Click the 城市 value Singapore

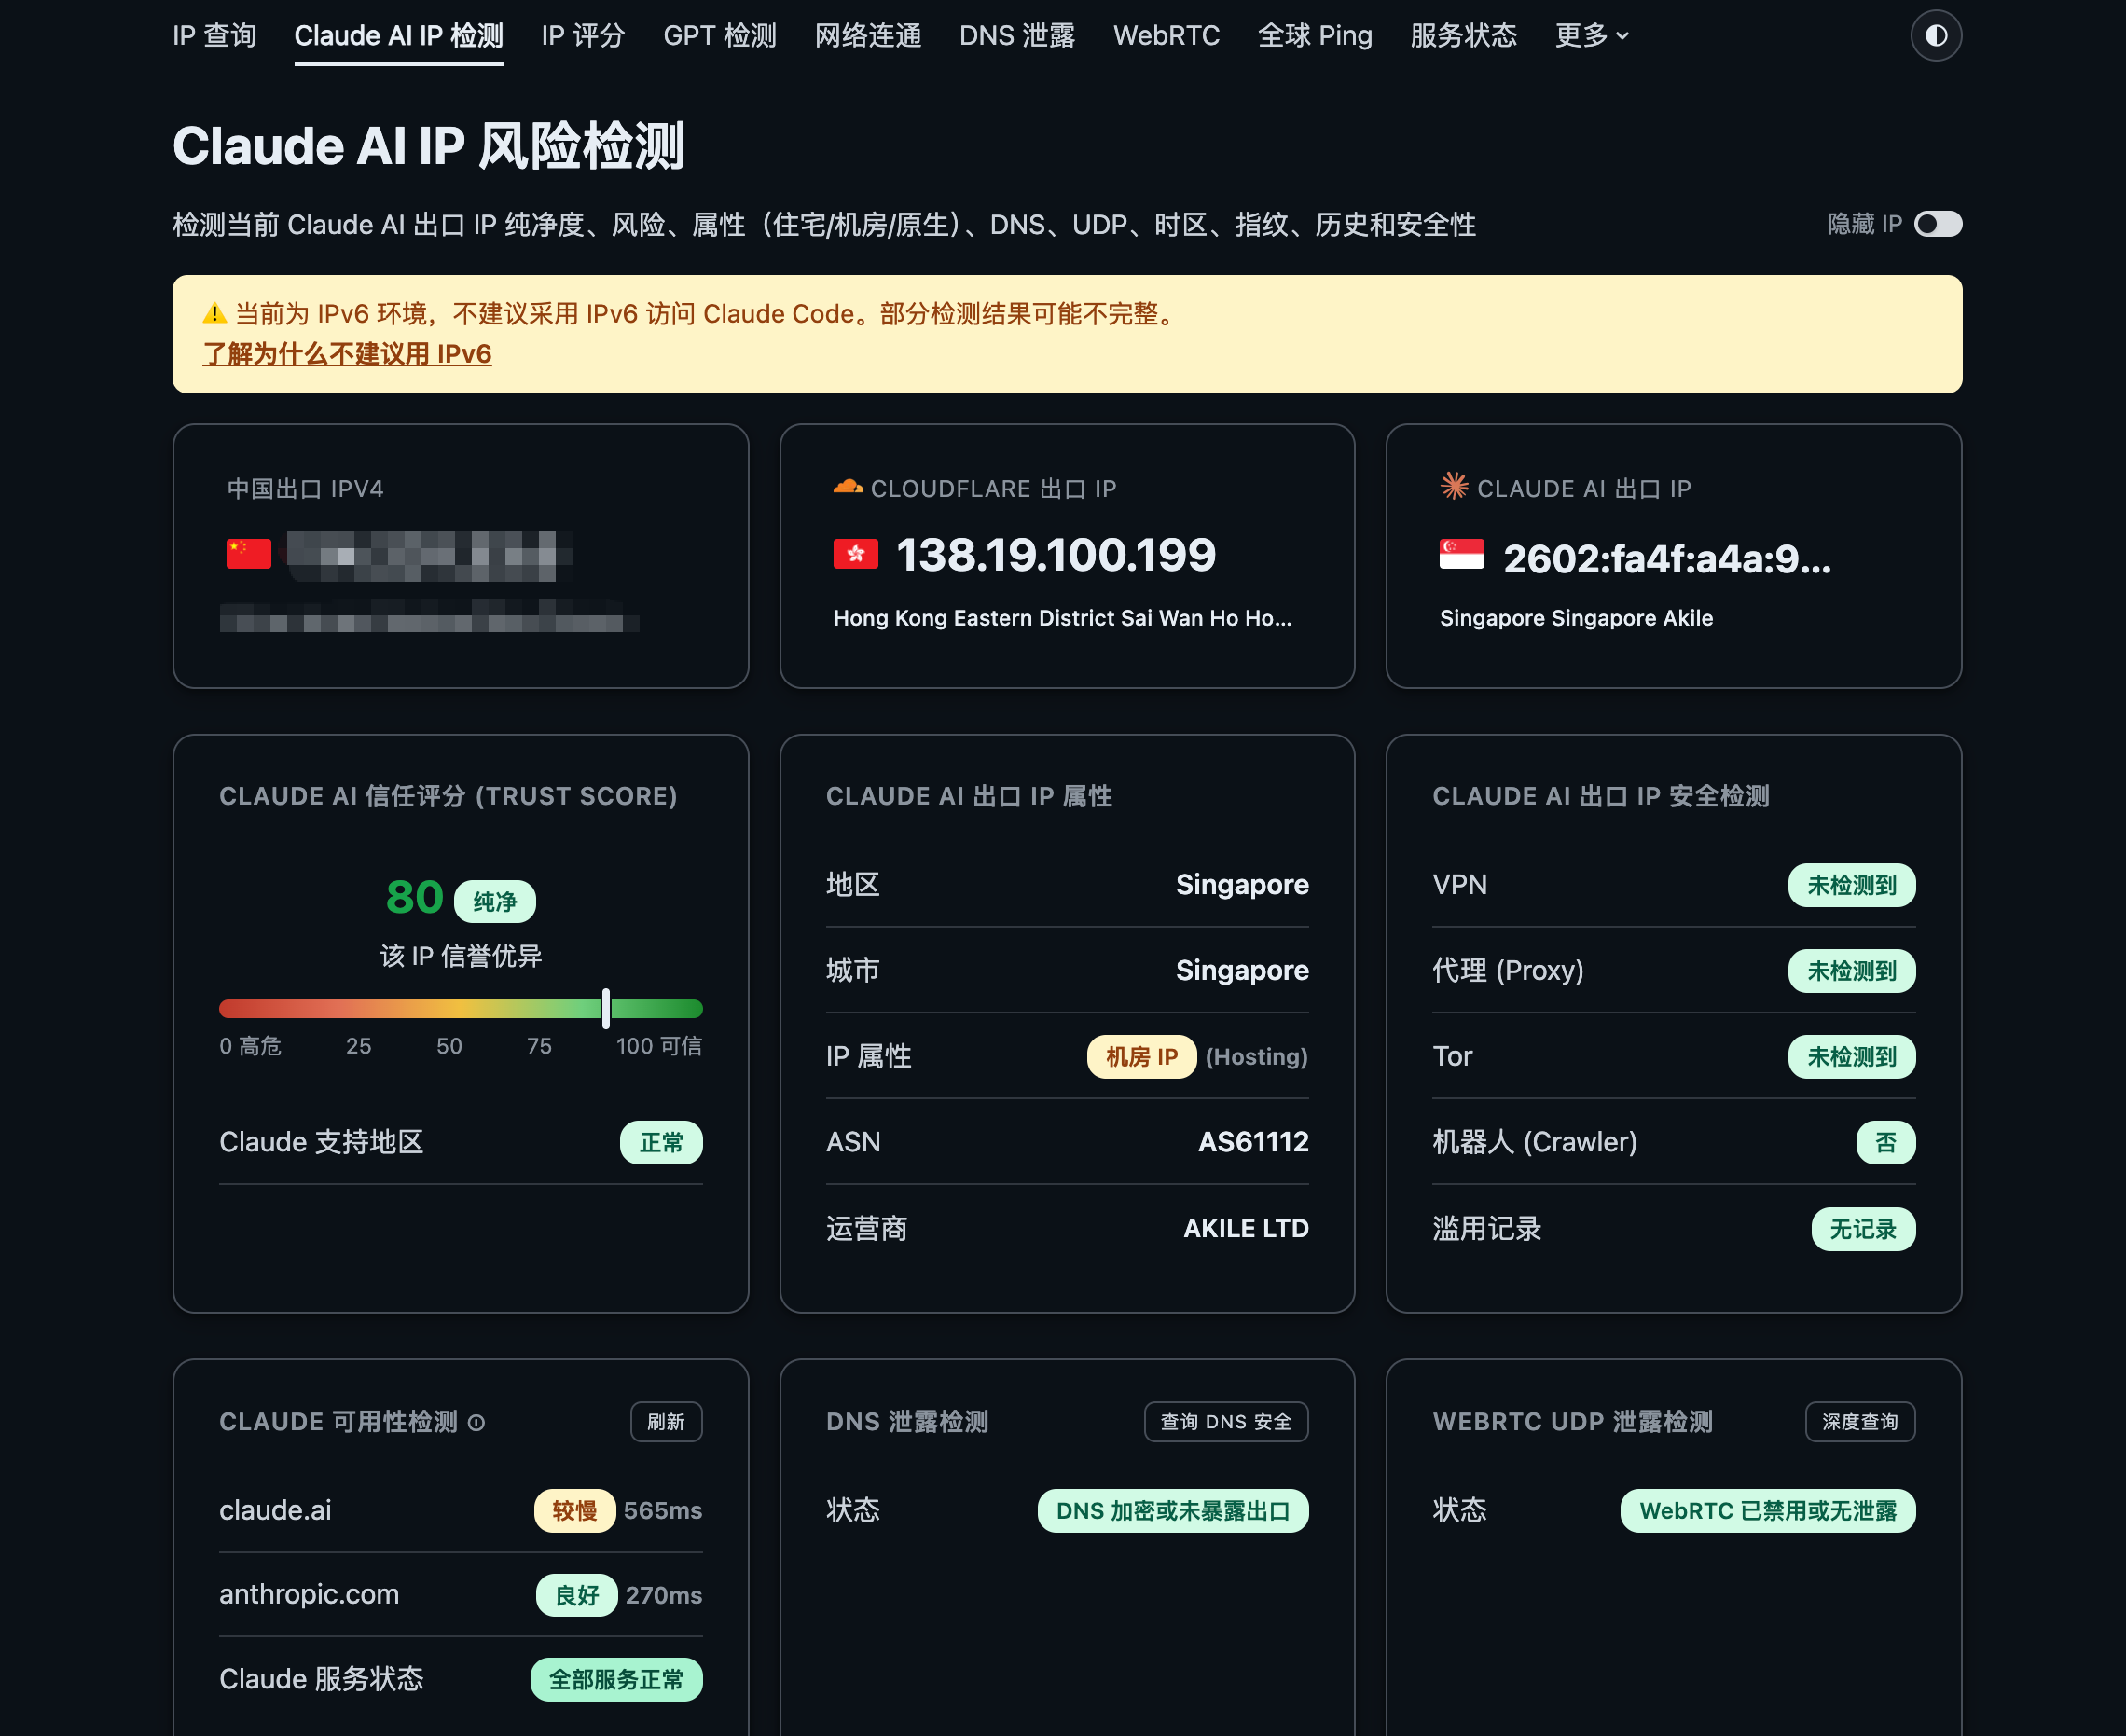pos(1242,971)
